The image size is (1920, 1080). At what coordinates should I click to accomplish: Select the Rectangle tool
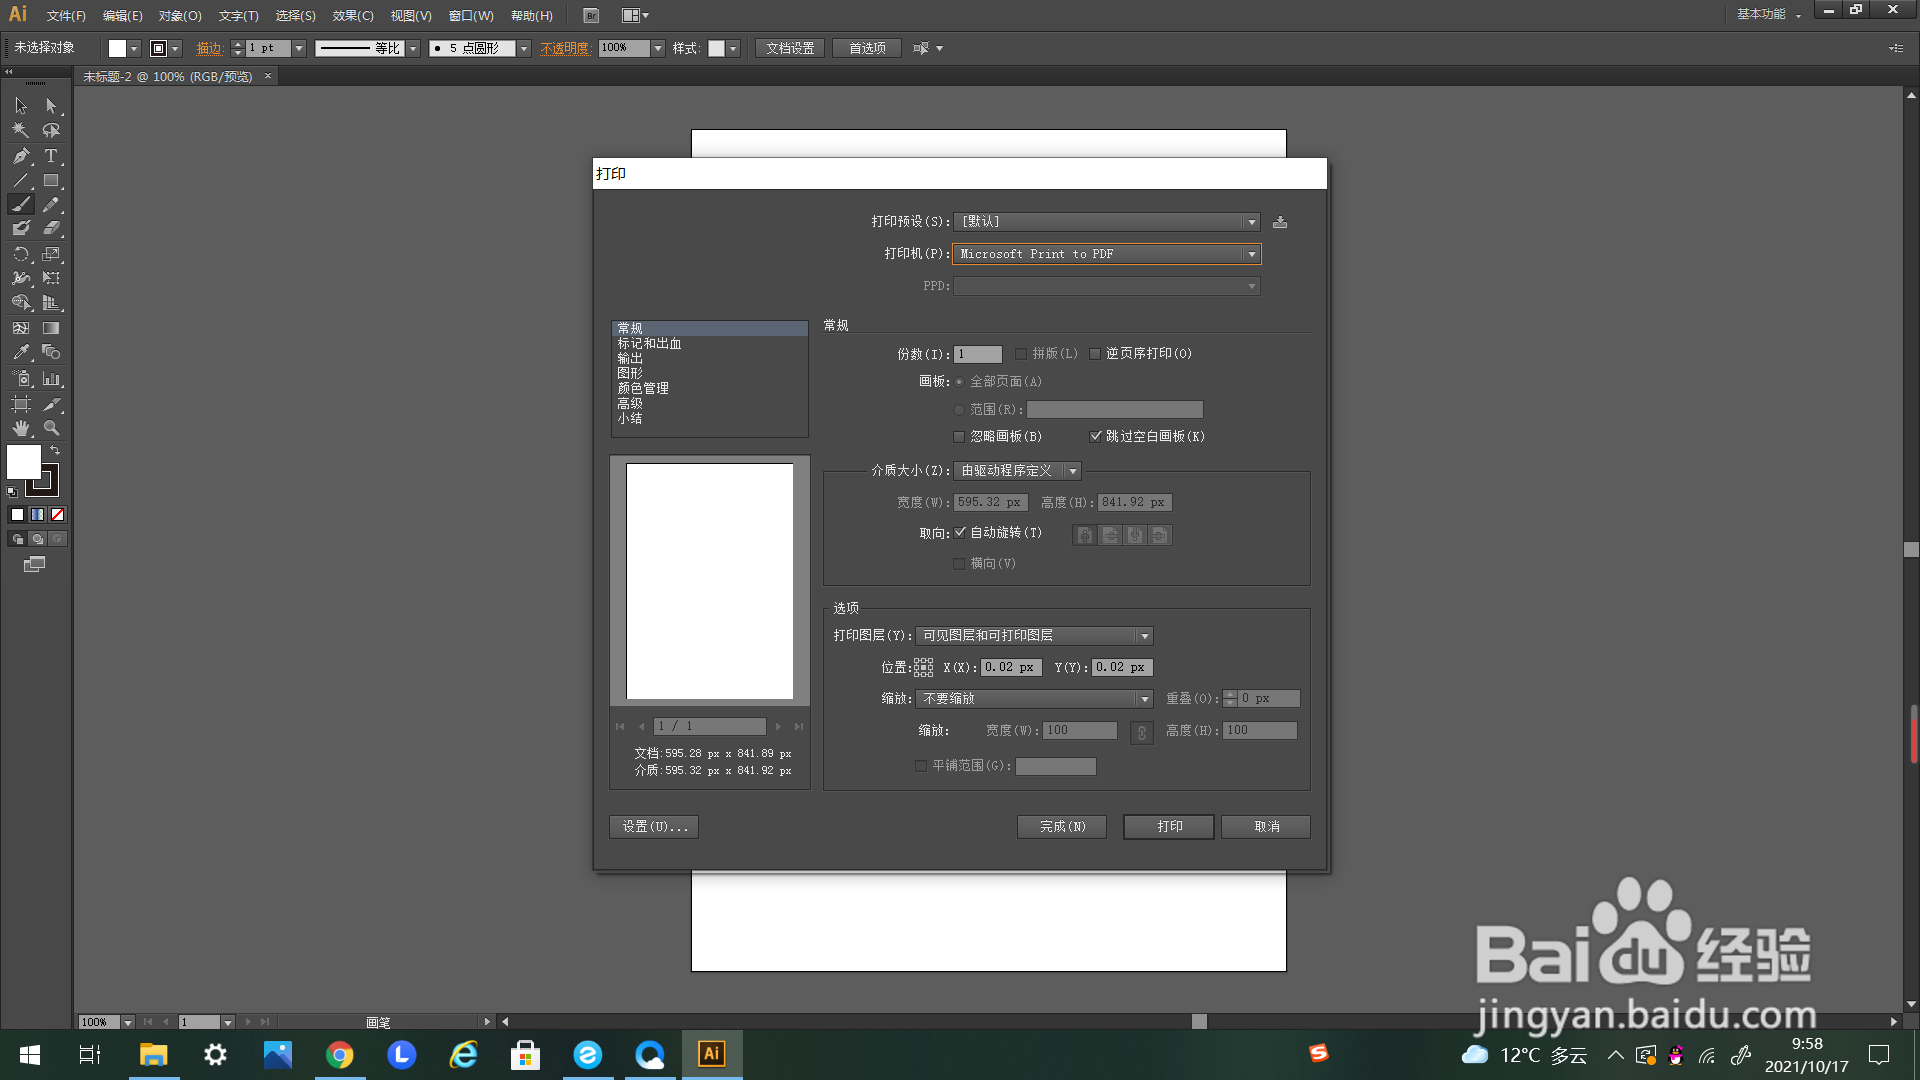coord(51,181)
